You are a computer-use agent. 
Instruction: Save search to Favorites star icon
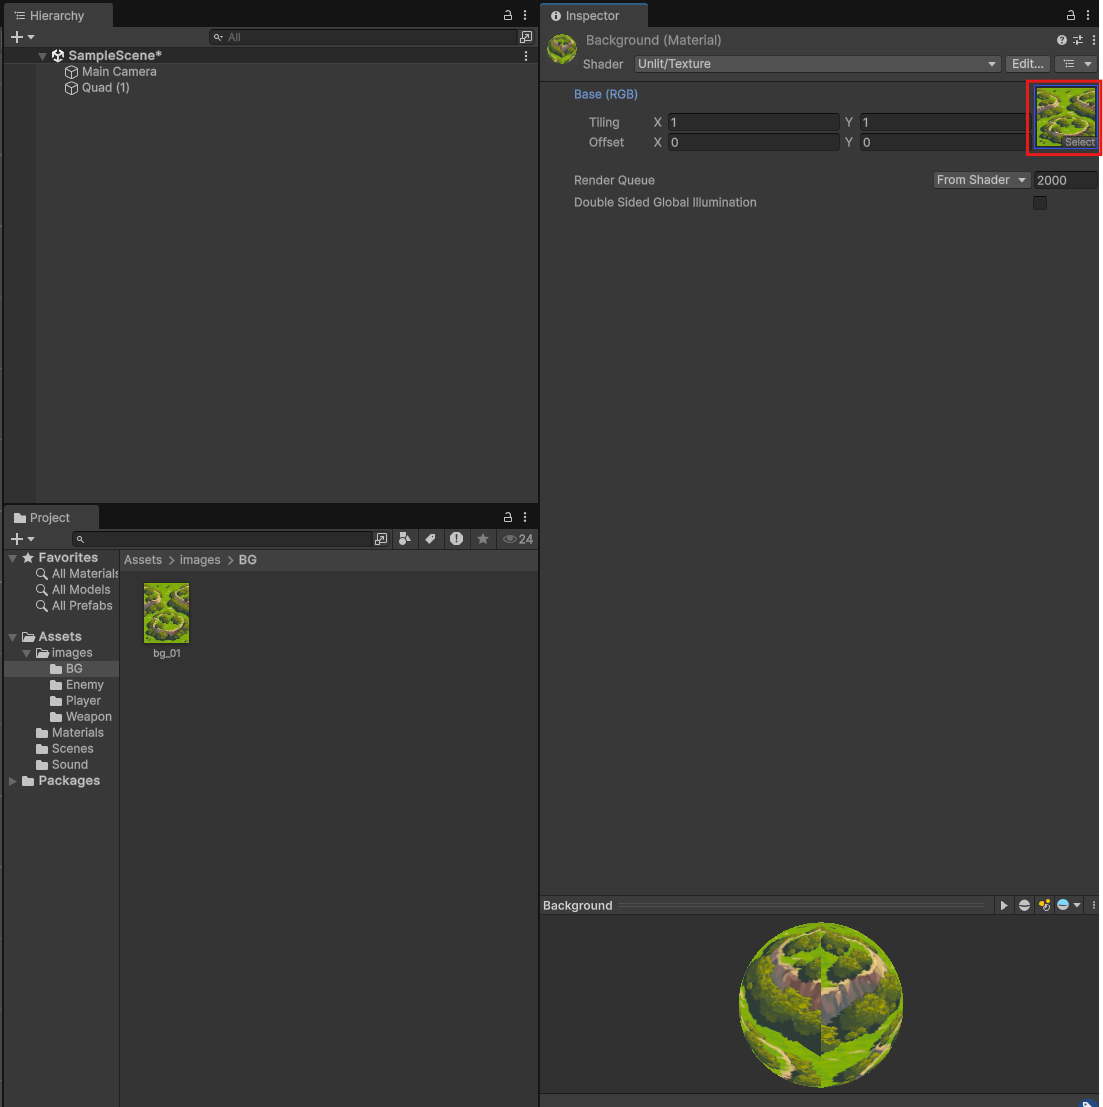[483, 539]
